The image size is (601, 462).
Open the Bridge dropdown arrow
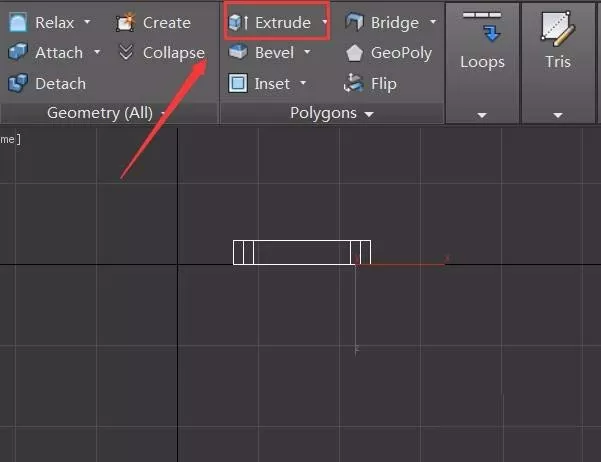pos(433,21)
